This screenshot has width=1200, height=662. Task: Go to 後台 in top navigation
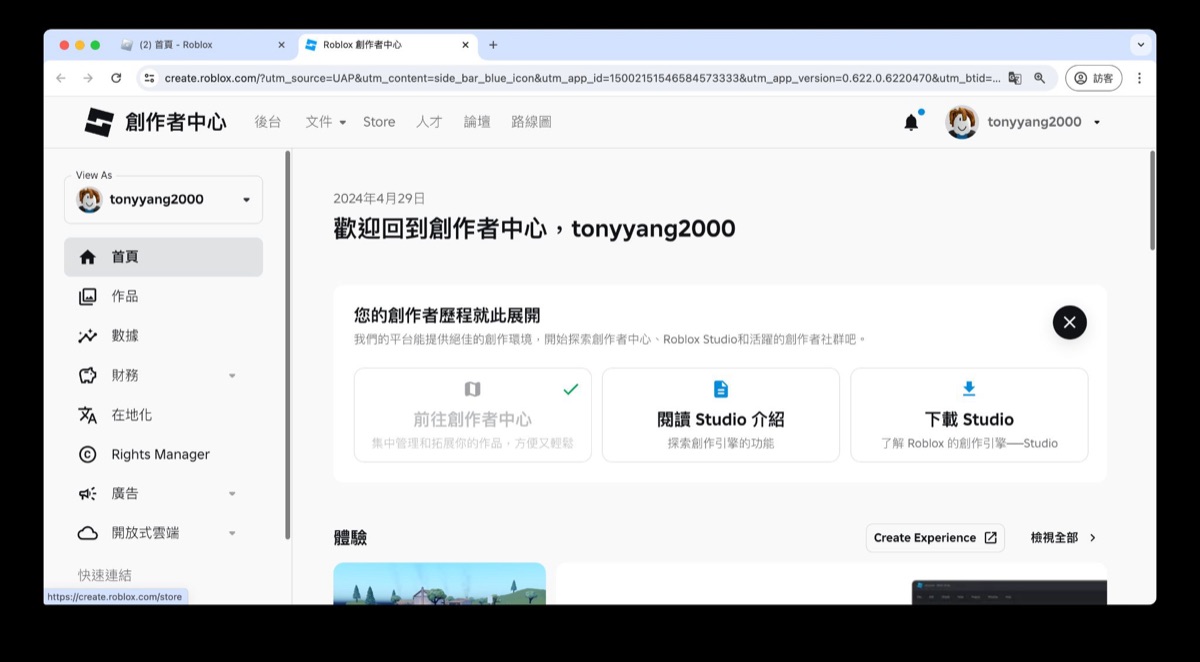point(268,122)
